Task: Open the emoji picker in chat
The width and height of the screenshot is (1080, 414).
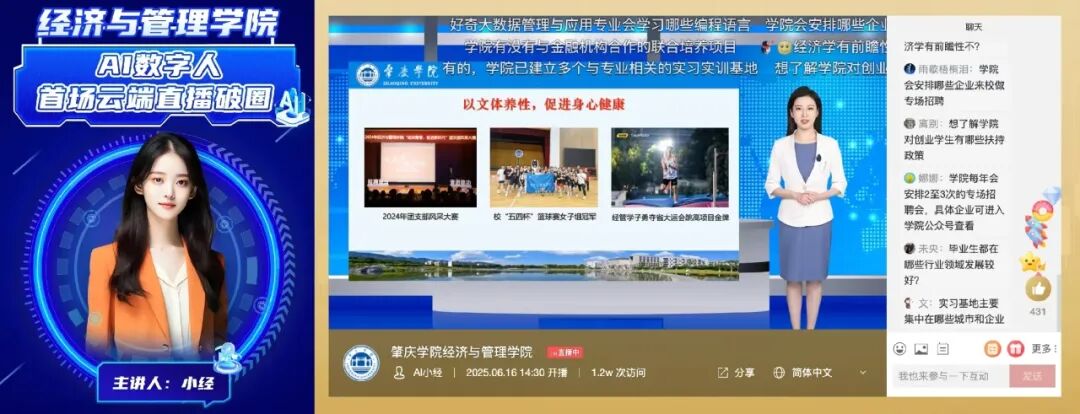Action: (x=900, y=349)
